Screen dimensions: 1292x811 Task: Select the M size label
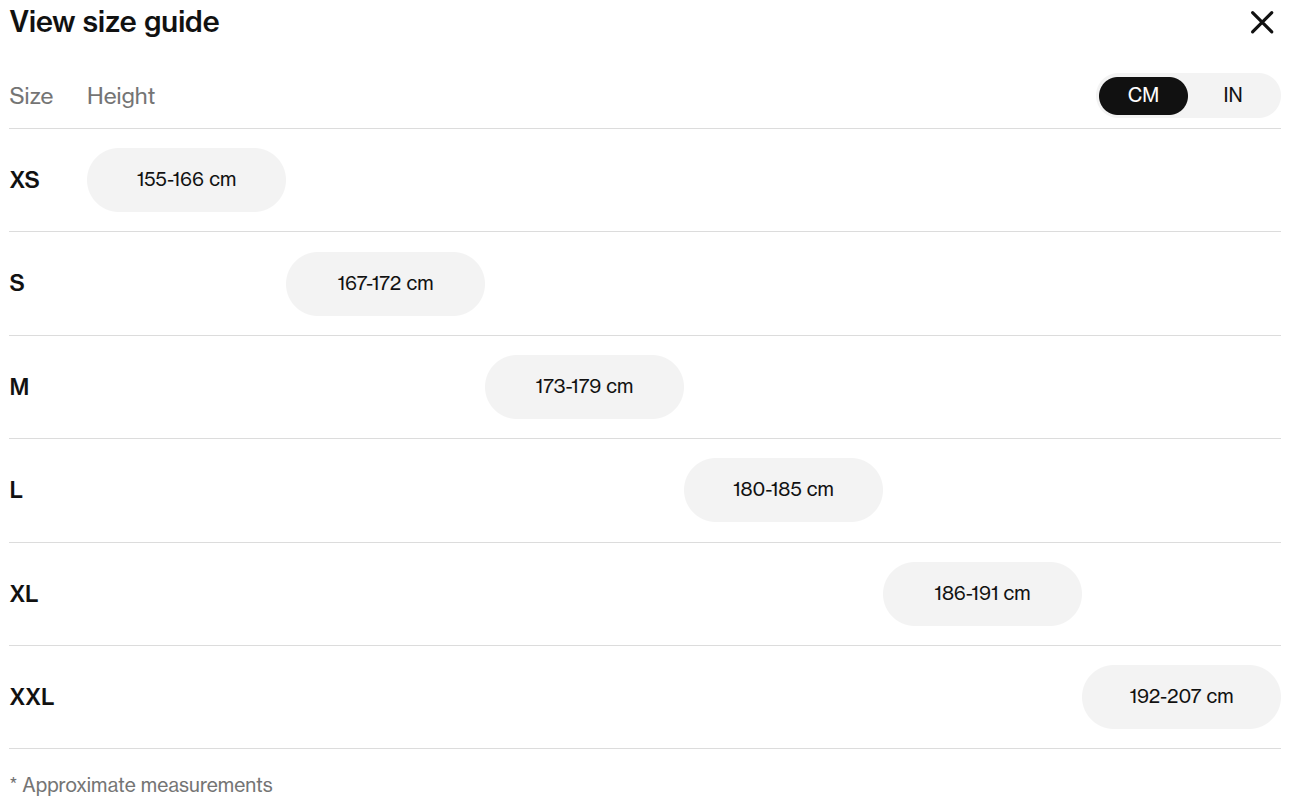tap(19, 387)
